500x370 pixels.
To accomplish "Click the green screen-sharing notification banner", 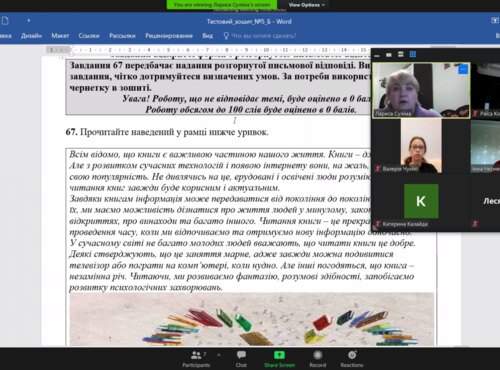I will 222,5.
